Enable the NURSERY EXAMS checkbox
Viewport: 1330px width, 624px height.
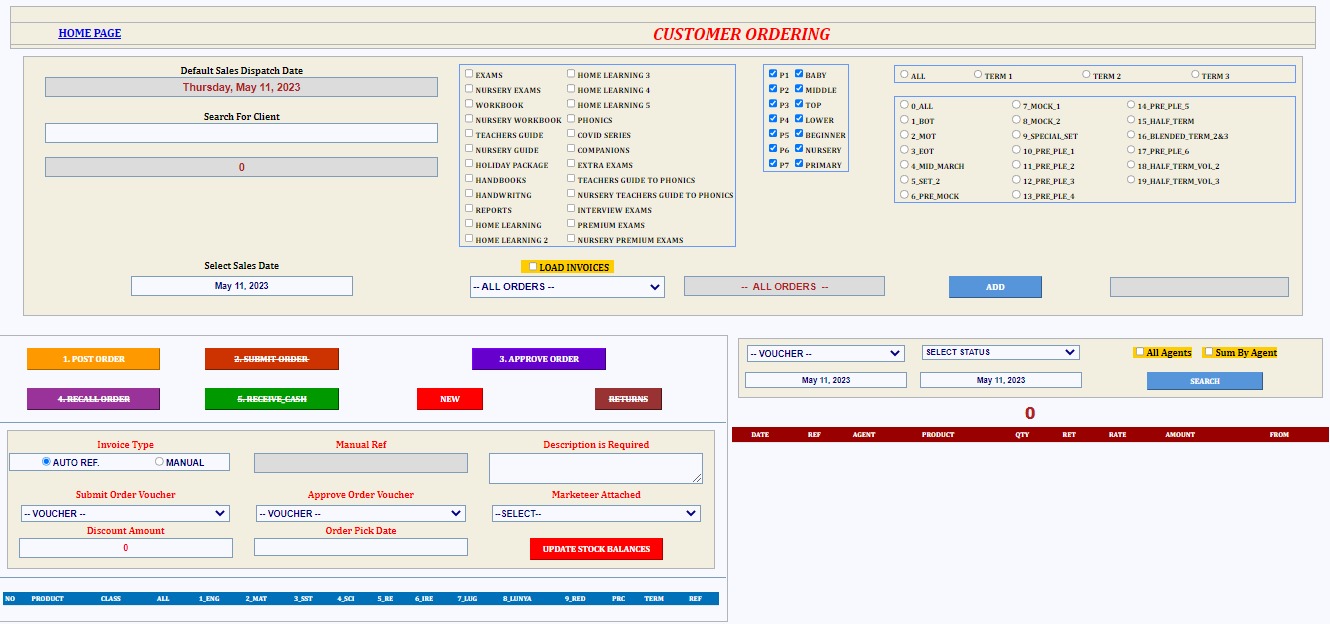tap(469, 89)
